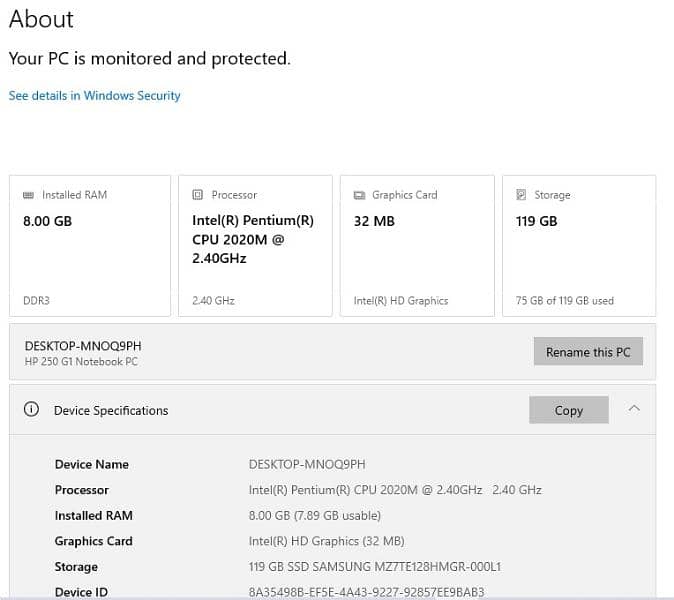The height and width of the screenshot is (600, 674).
Task: Click the Installed RAM label in specifications
Action: [x=94, y=515]
